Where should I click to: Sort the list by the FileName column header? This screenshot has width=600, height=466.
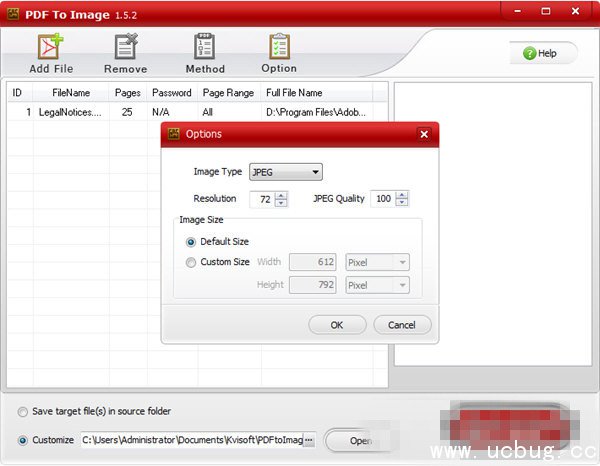(71, 93)
